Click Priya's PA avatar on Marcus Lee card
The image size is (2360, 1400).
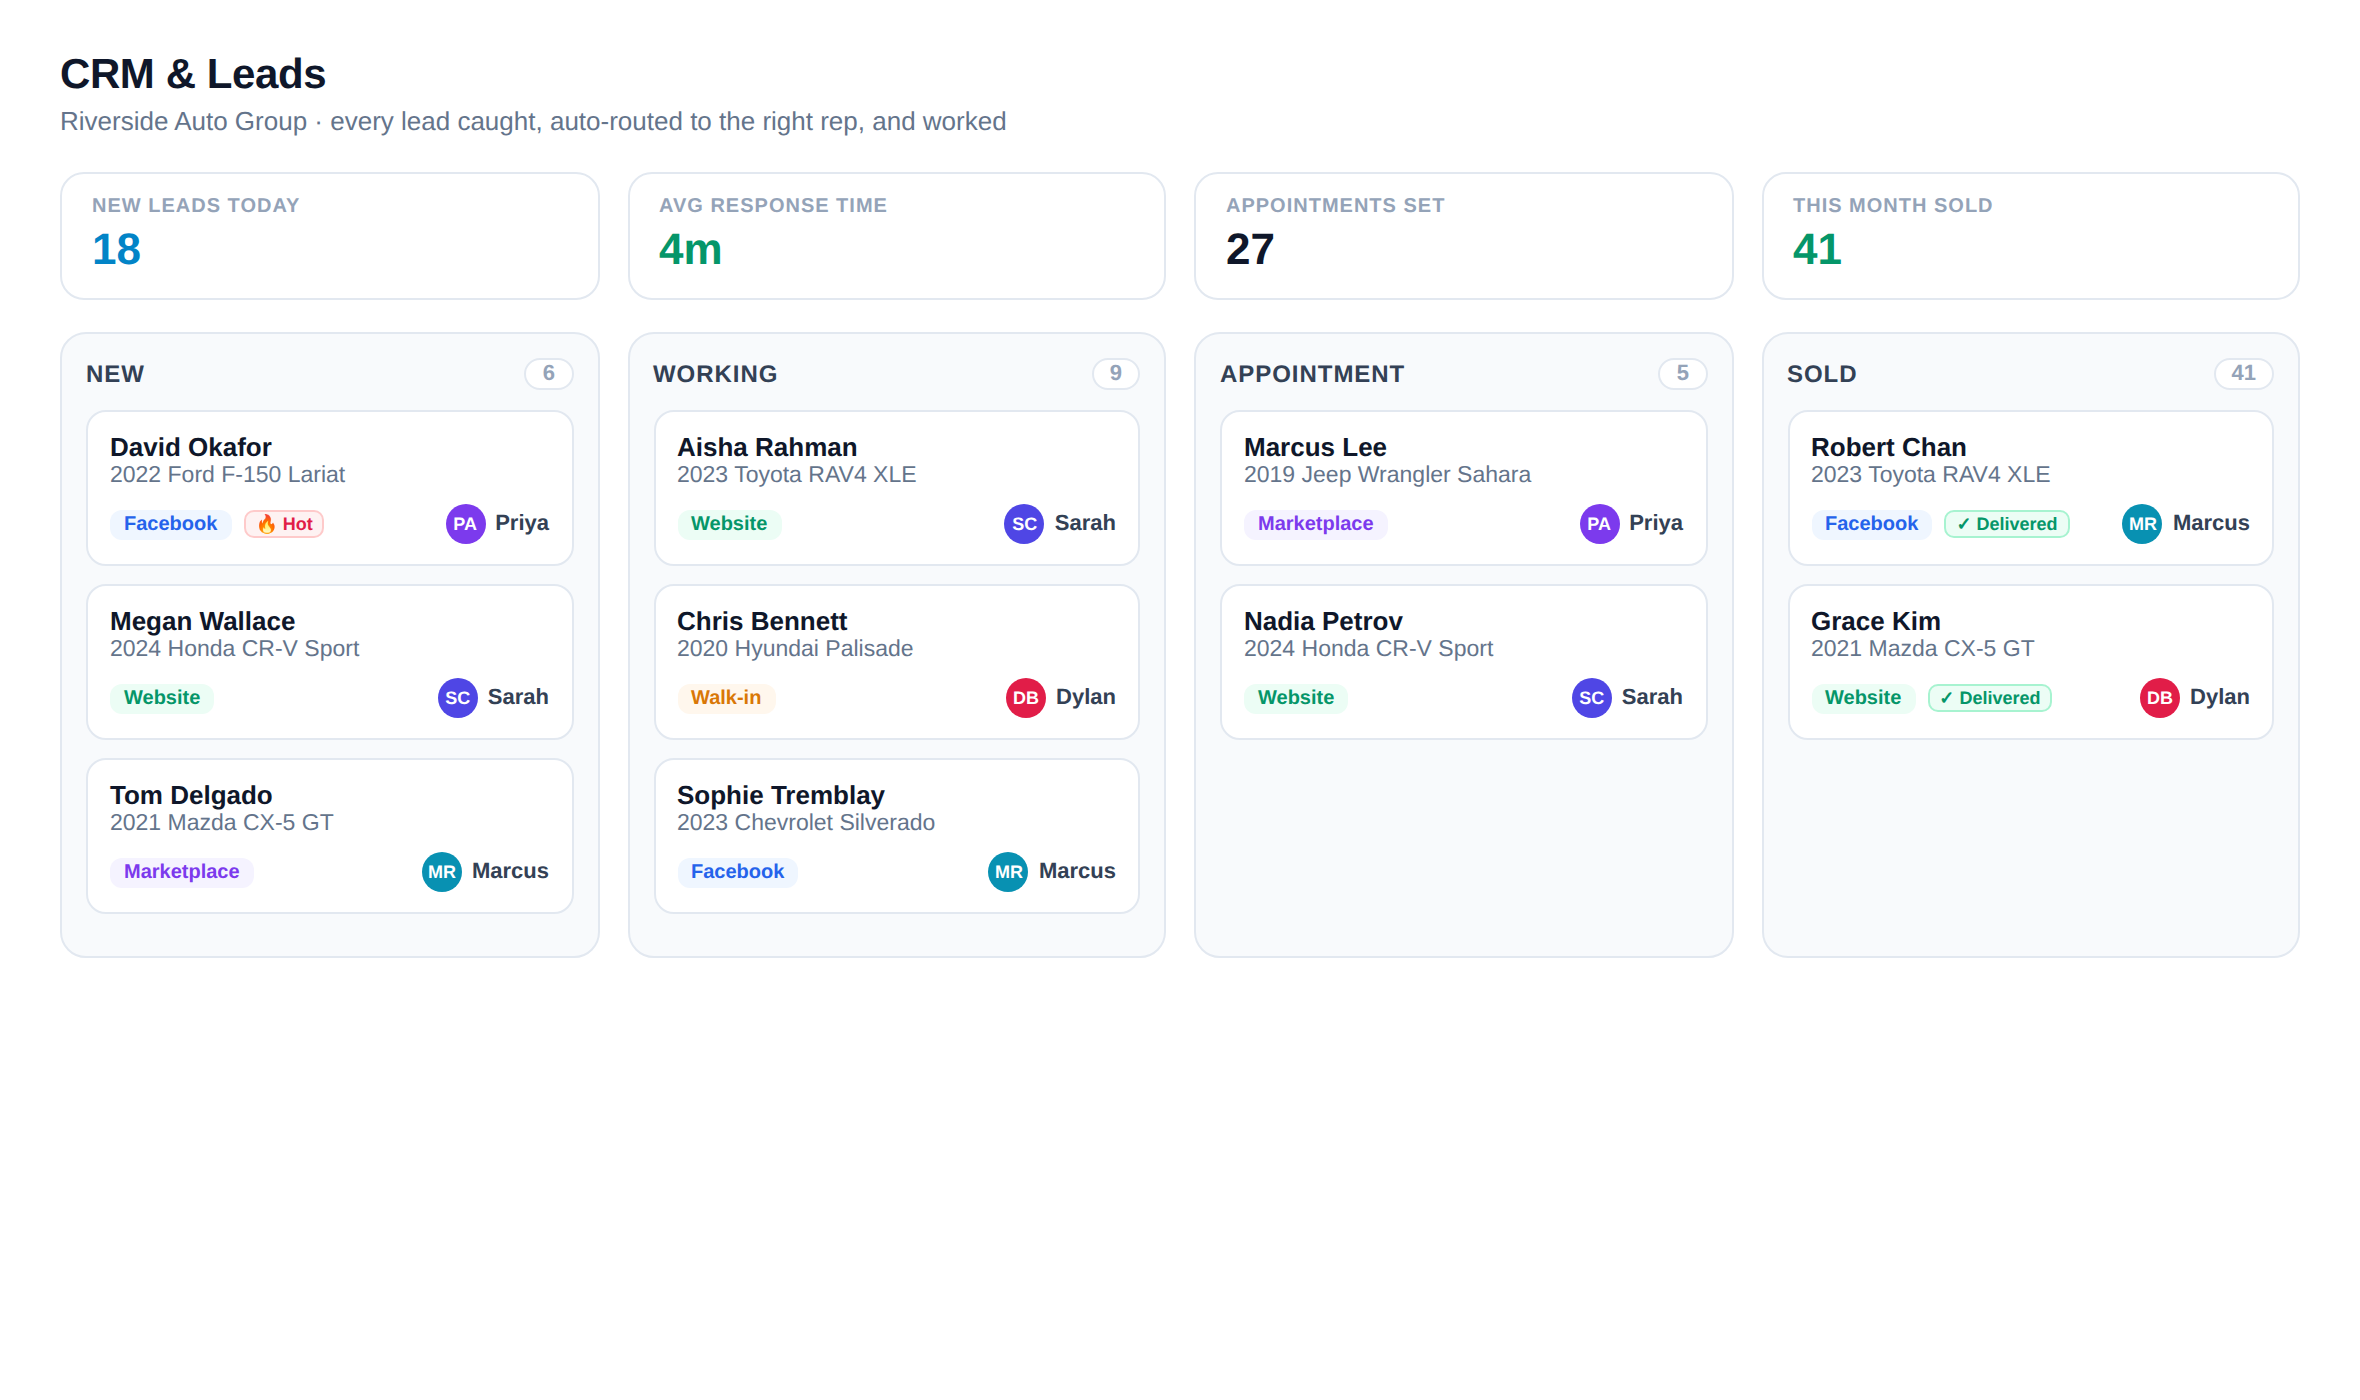tap(1599, 524)
